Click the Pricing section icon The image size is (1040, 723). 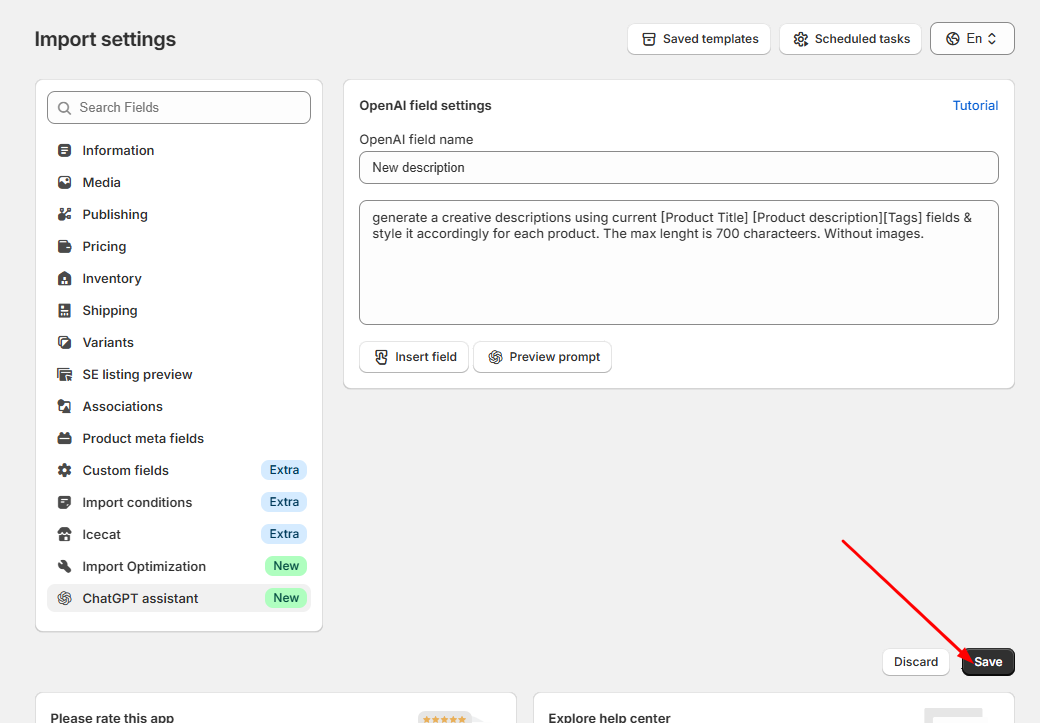[64, 247]
